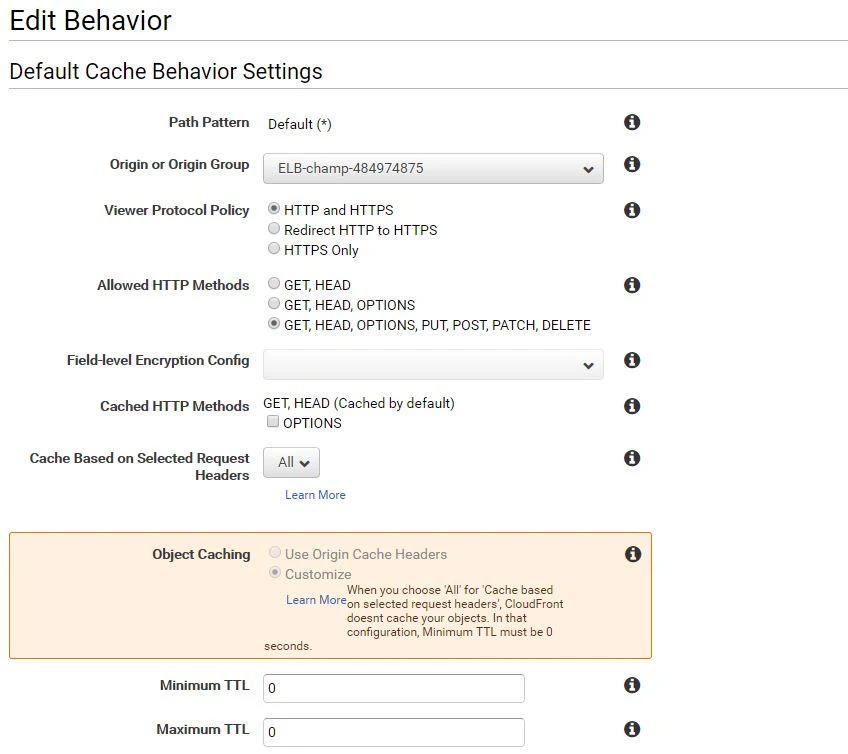
Task: Open the ELB-champ-484974875 origin dropdown
Action: [433, 169]
